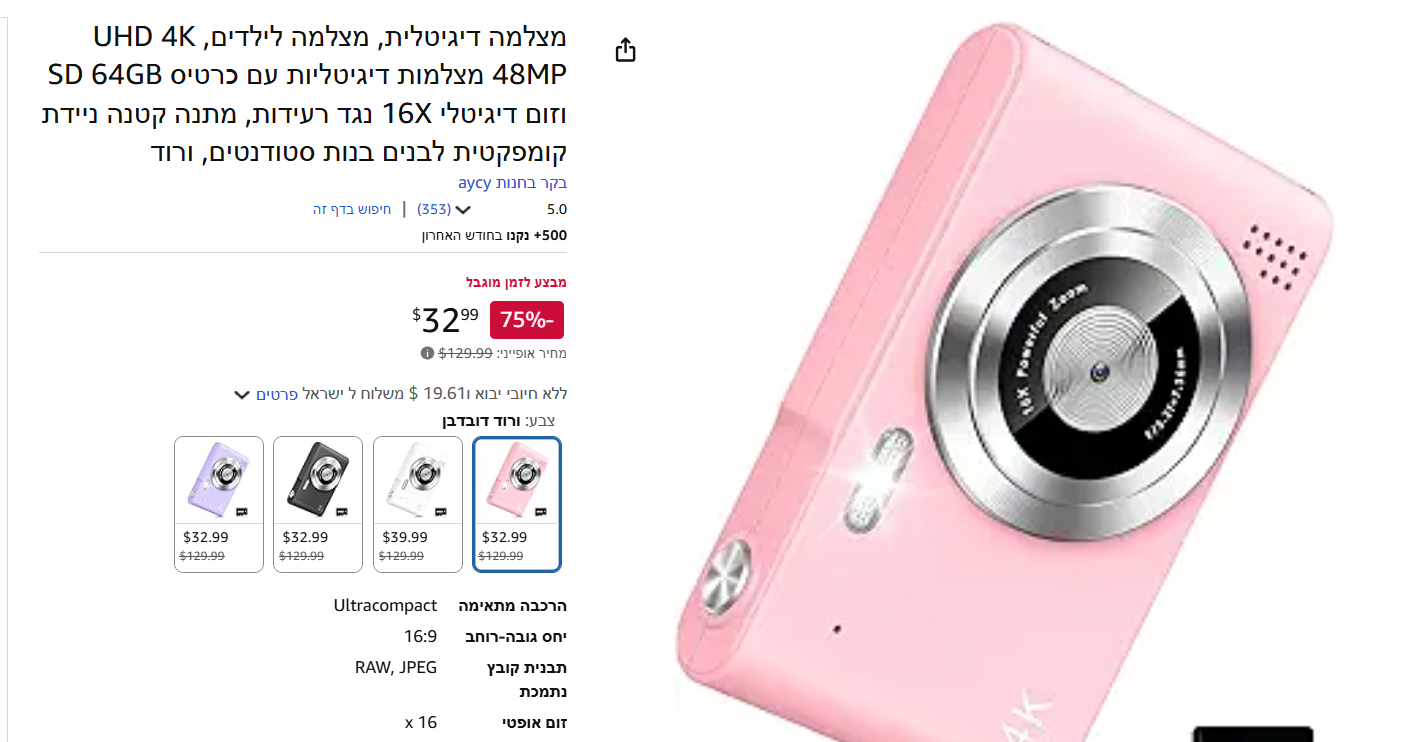Choose the purple camera color variant
The image size is (1404, 742).
click(x=219, y=505)
